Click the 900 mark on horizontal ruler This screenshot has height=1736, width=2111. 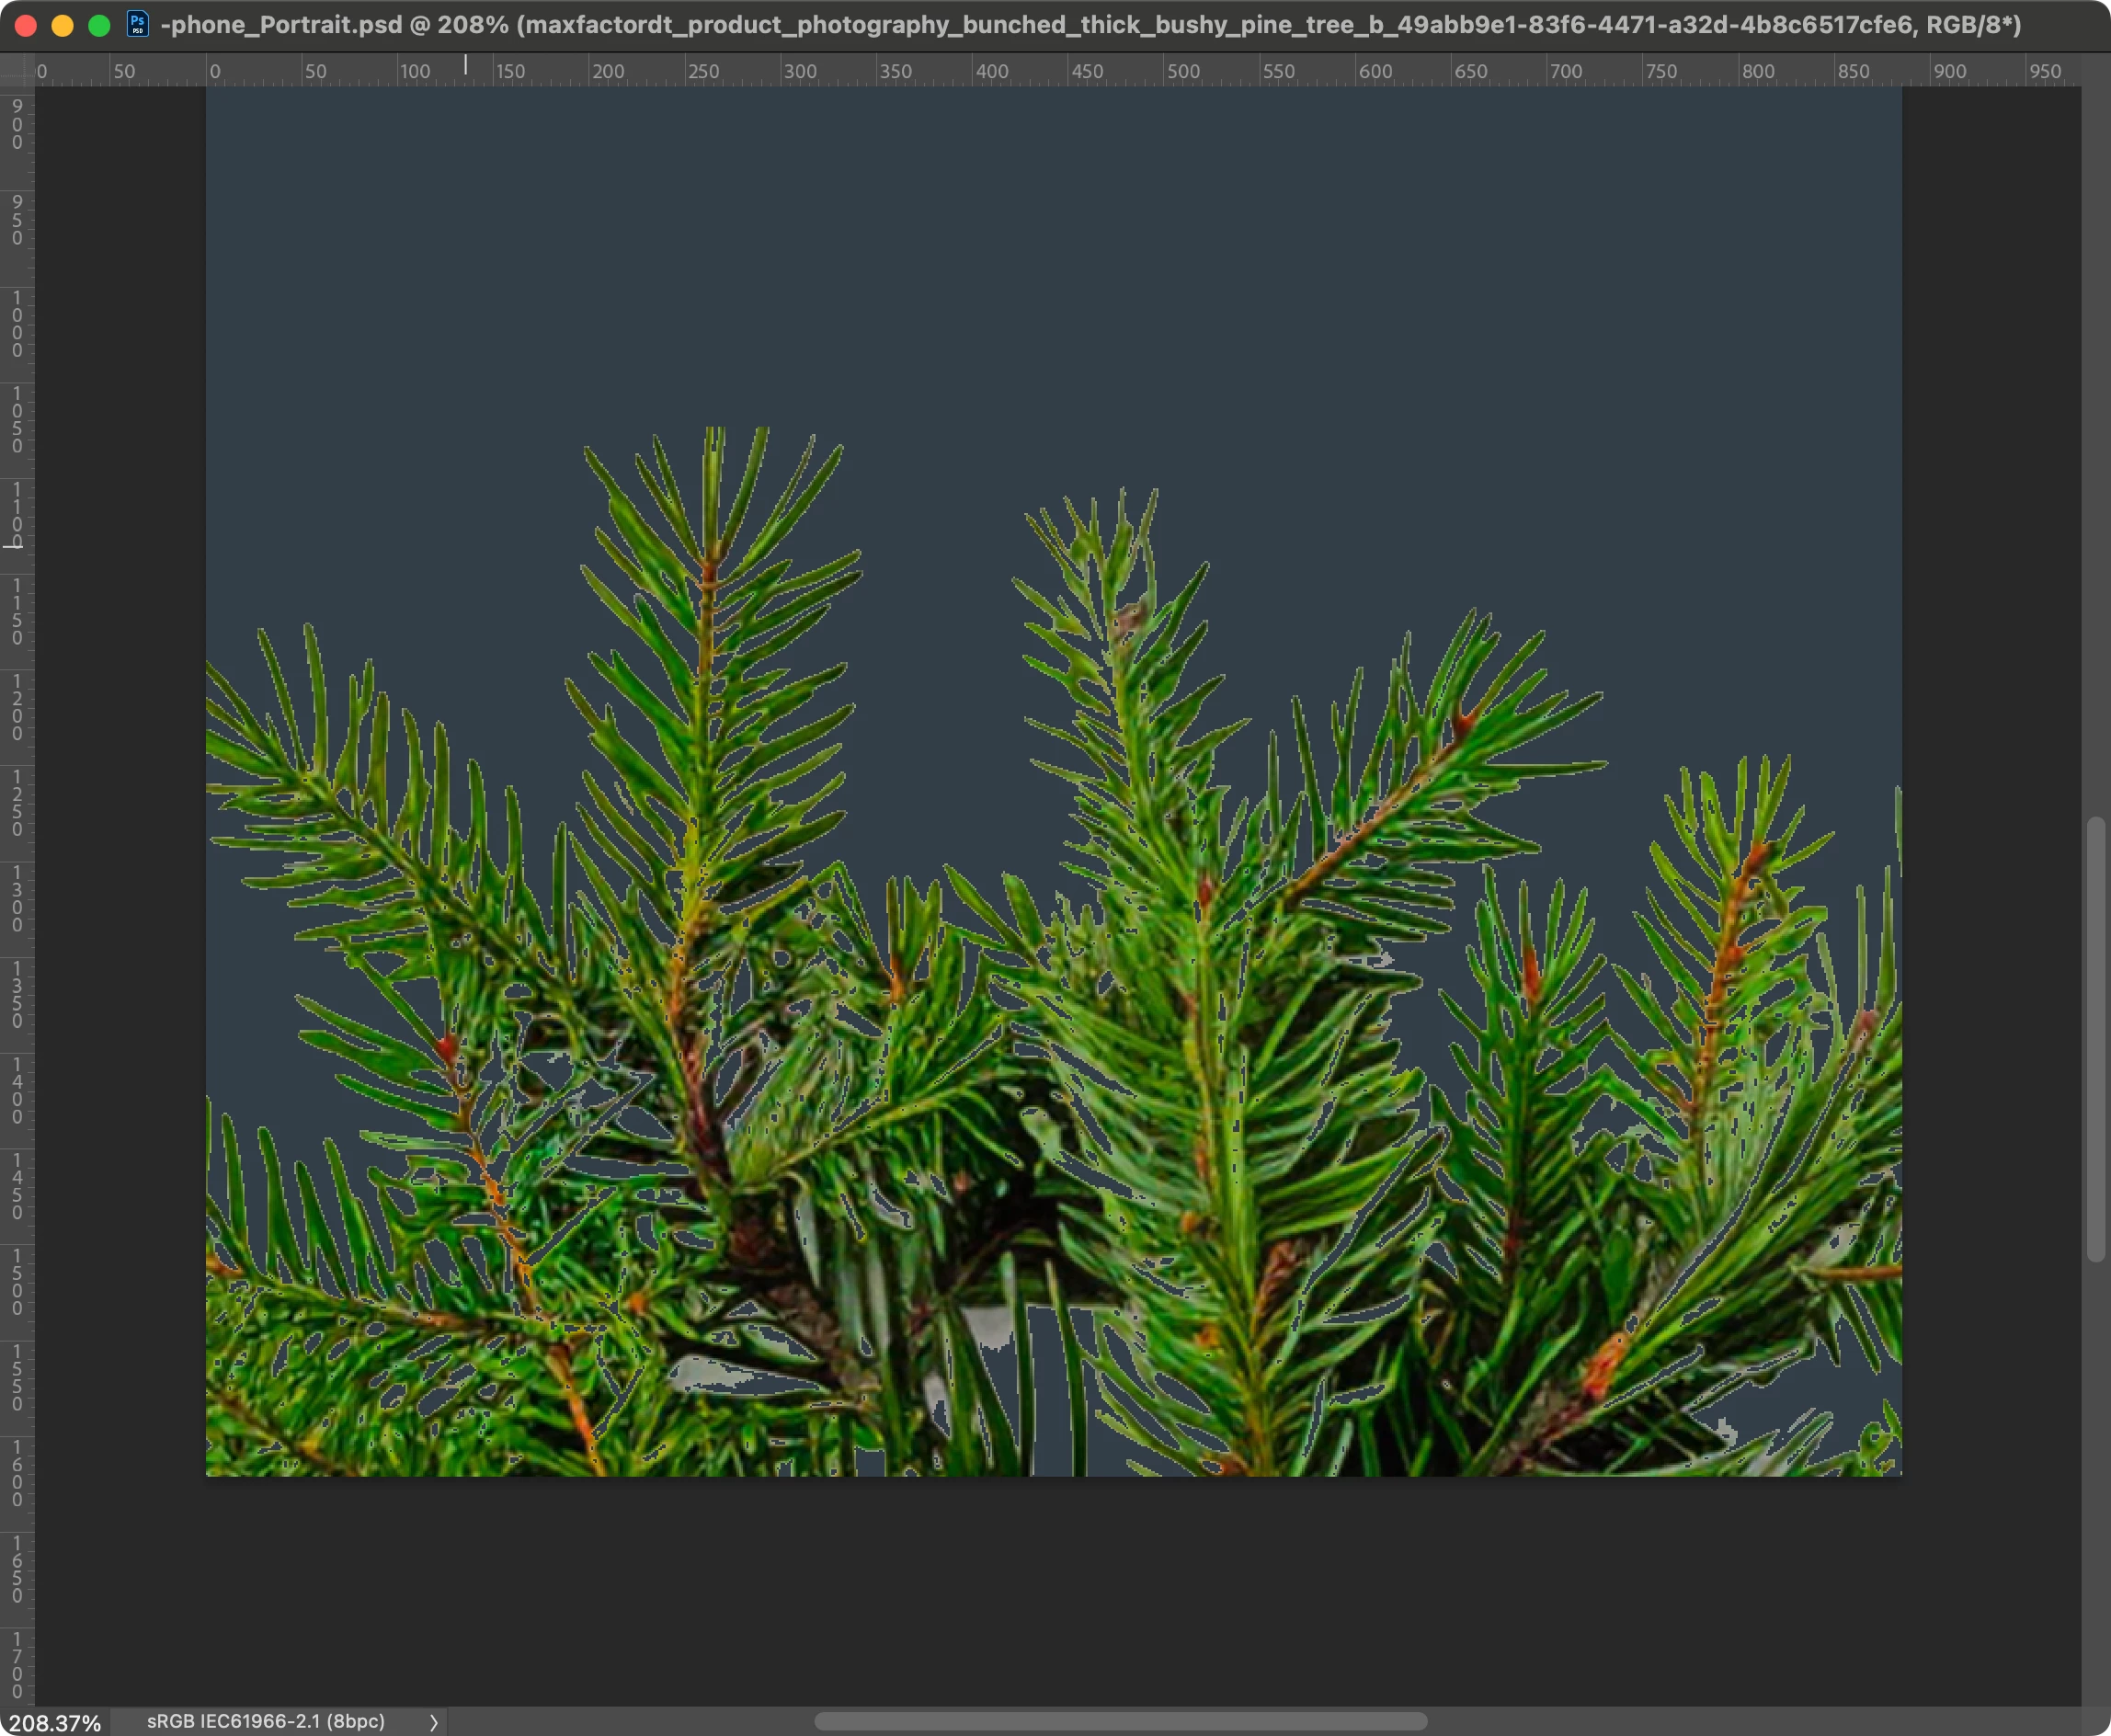(x=1949, y=71)
